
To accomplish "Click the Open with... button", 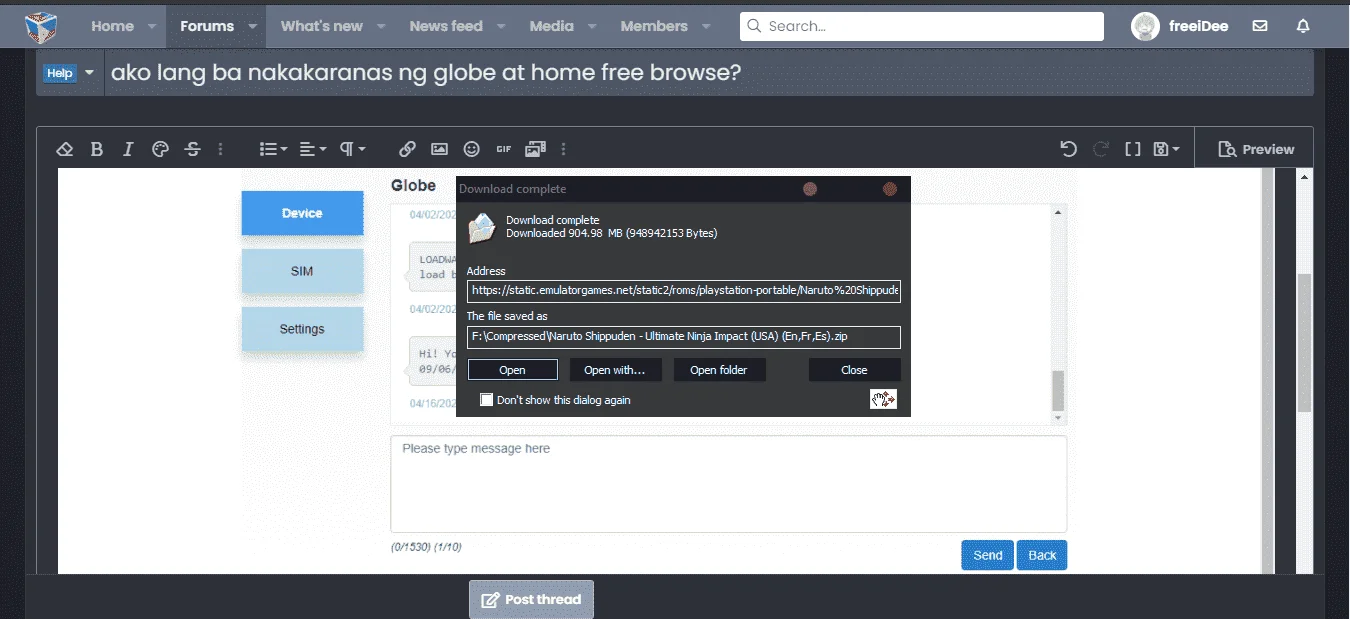I will pos(615,370).
